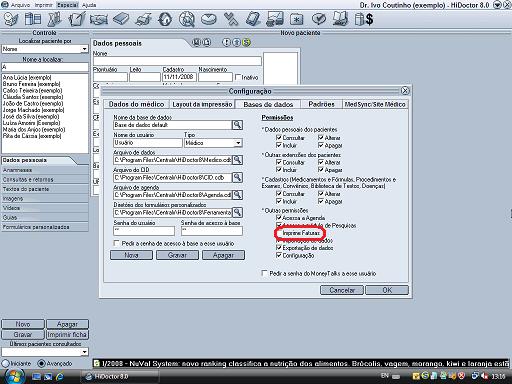Screen dimensions: 512x384
Task: Click the title bar dropdown arrow next to HiDoctor 8.0
Action: (497, 5)
